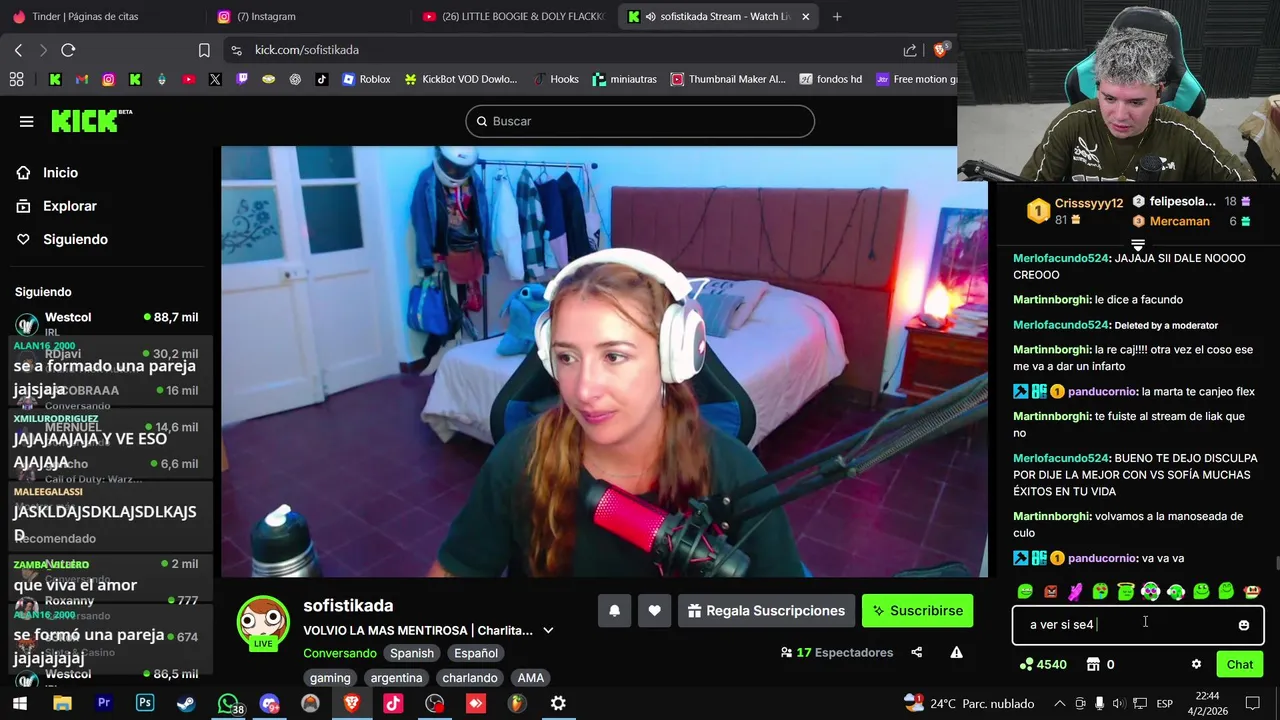The height and width of the screenshot is (720, 1280).
Task: Click the Spanish tag
Action: click(x=412, y=653)
